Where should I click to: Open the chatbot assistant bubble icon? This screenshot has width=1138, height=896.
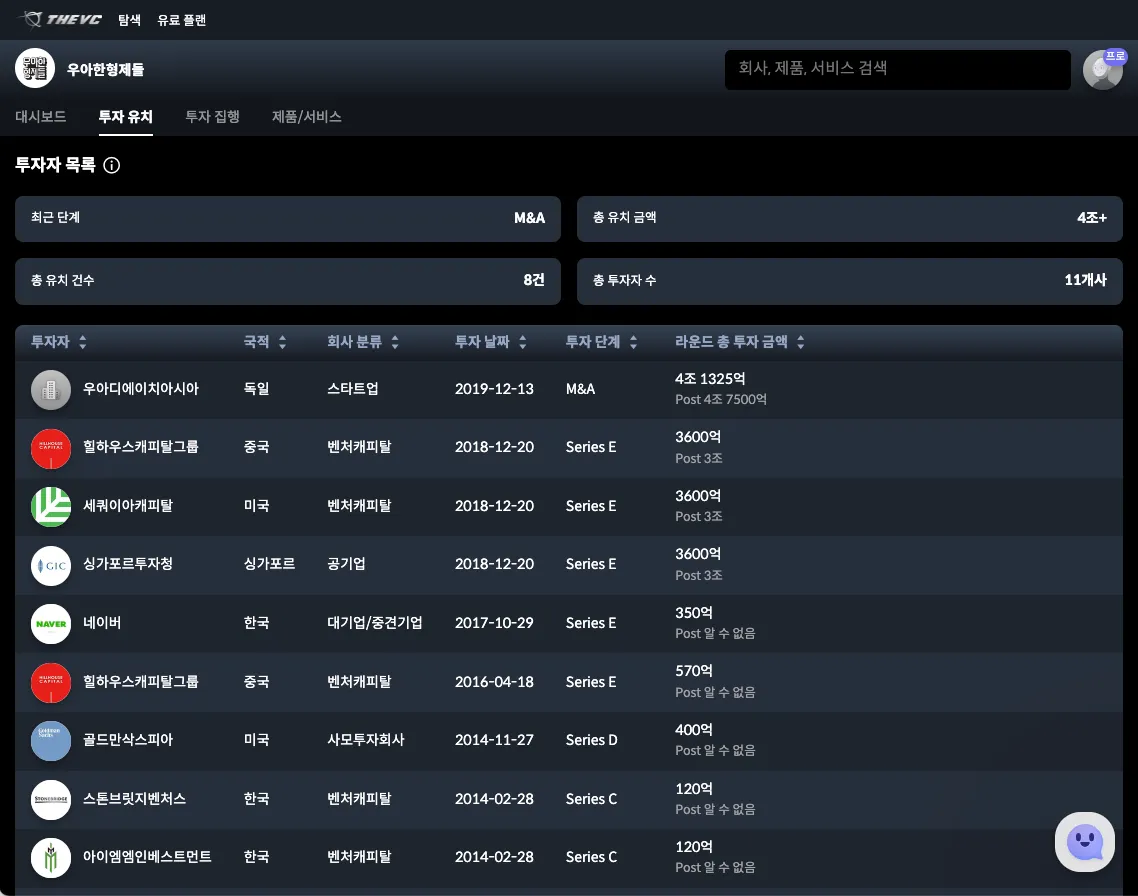[x=1084, y=842]
